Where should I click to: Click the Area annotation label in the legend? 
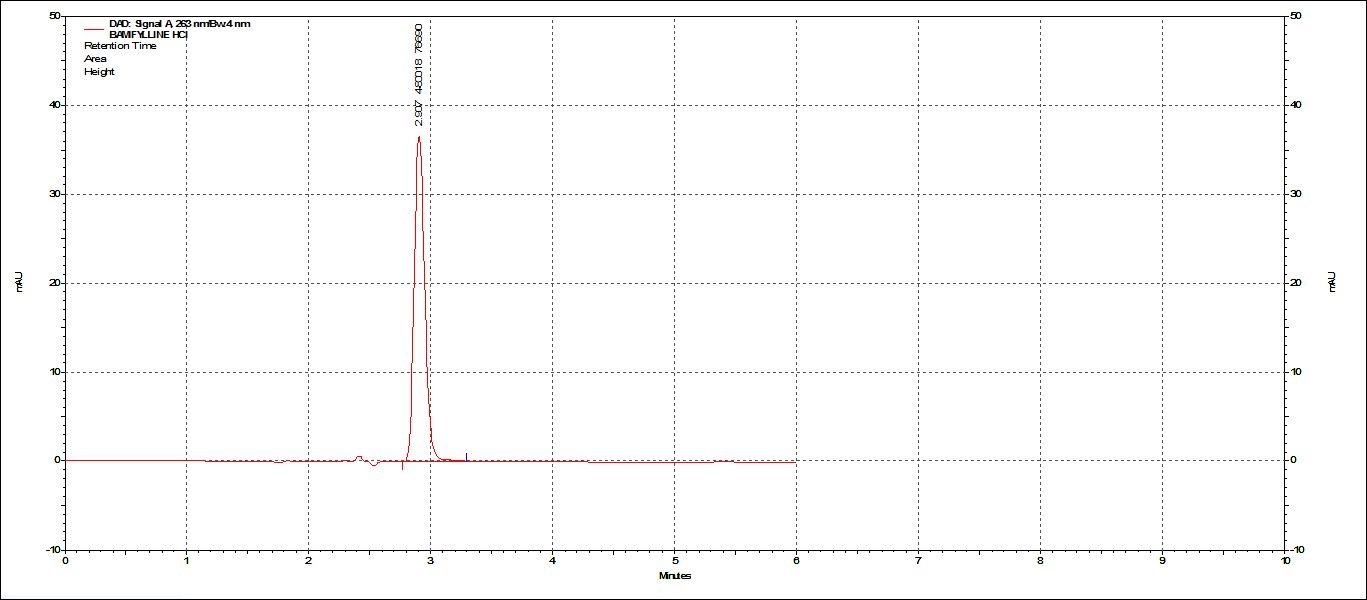tap(95, 59)
